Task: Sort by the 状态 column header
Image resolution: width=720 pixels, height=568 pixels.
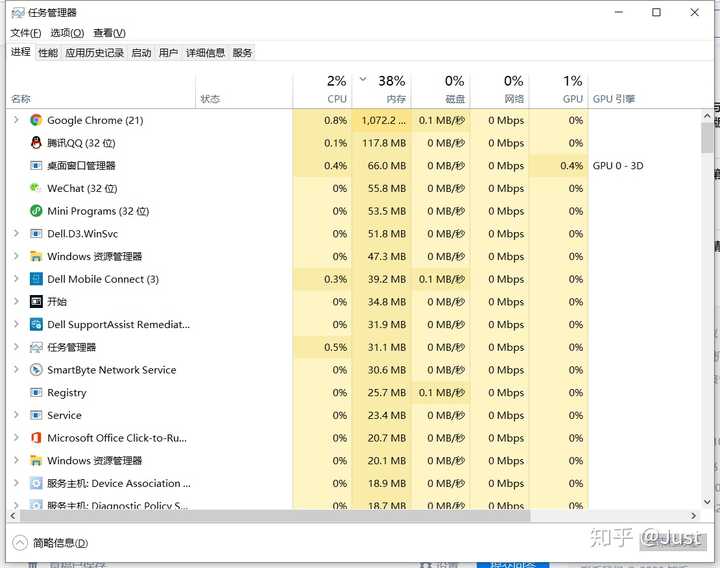Action: tap(244, 89)
